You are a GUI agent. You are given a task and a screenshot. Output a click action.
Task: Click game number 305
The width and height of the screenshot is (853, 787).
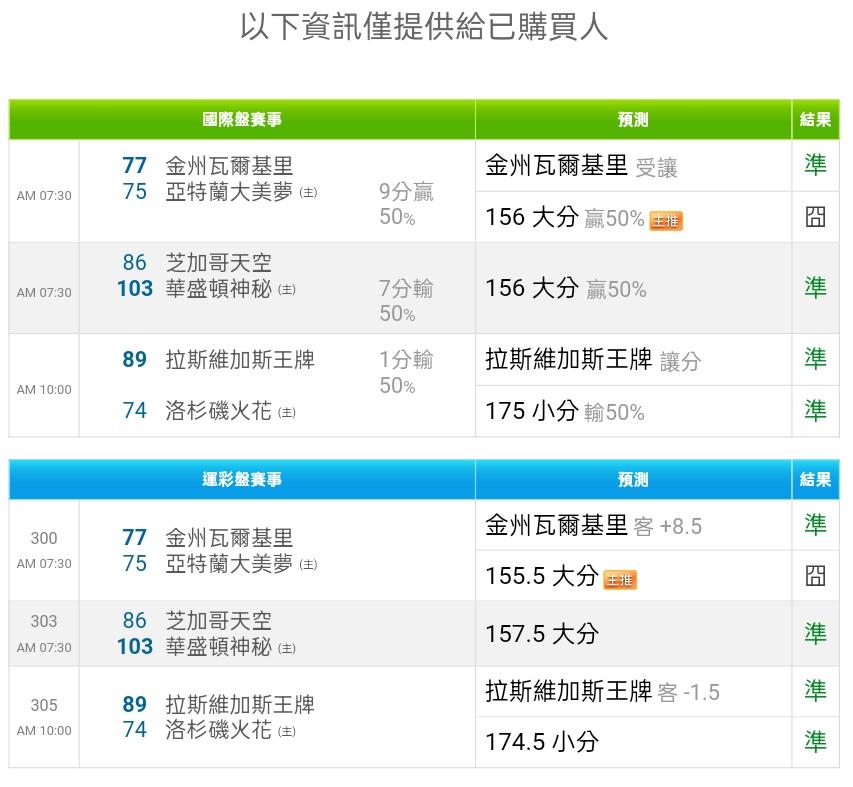pyautogui.click(x=44, y=705)
